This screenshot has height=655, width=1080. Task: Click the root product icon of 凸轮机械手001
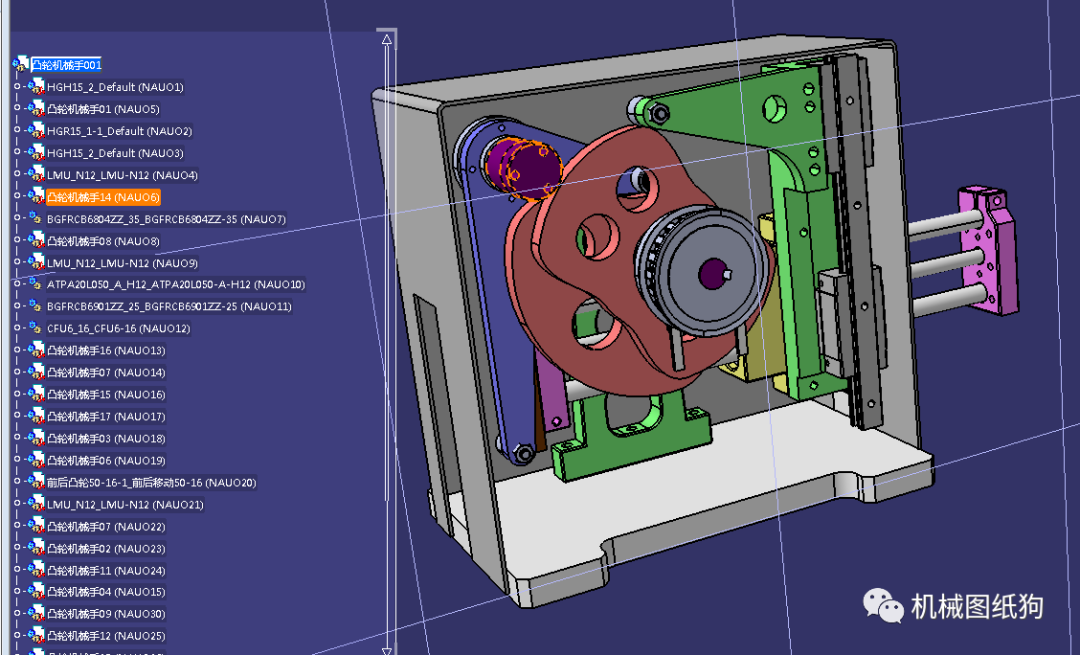pyautogui.click(x=20, y=65)
